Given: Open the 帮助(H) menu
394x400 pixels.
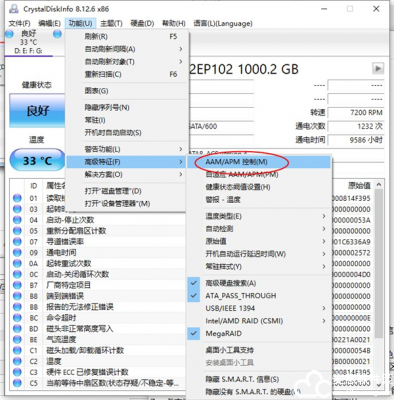Looking at the screenshot, I should (173, 23).
